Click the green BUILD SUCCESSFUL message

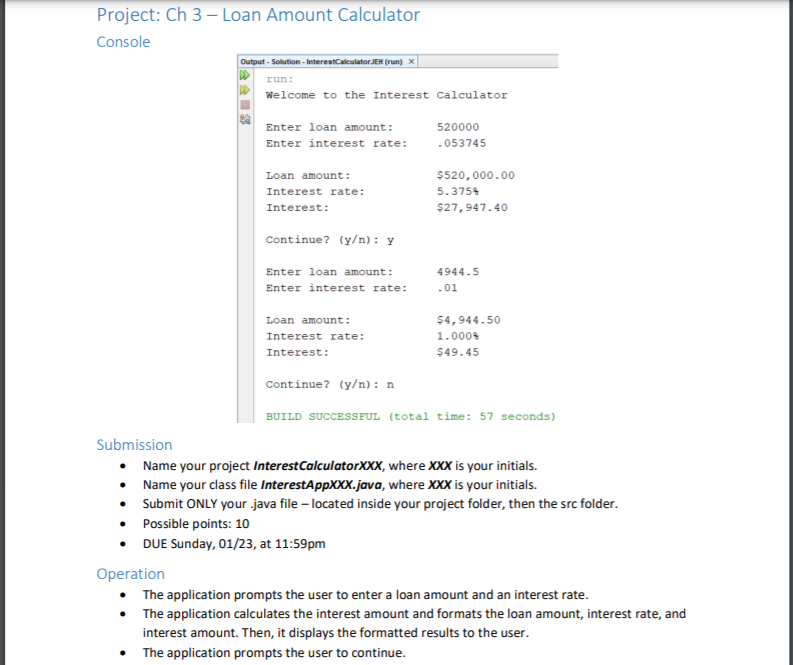click(x=411, y=417)
